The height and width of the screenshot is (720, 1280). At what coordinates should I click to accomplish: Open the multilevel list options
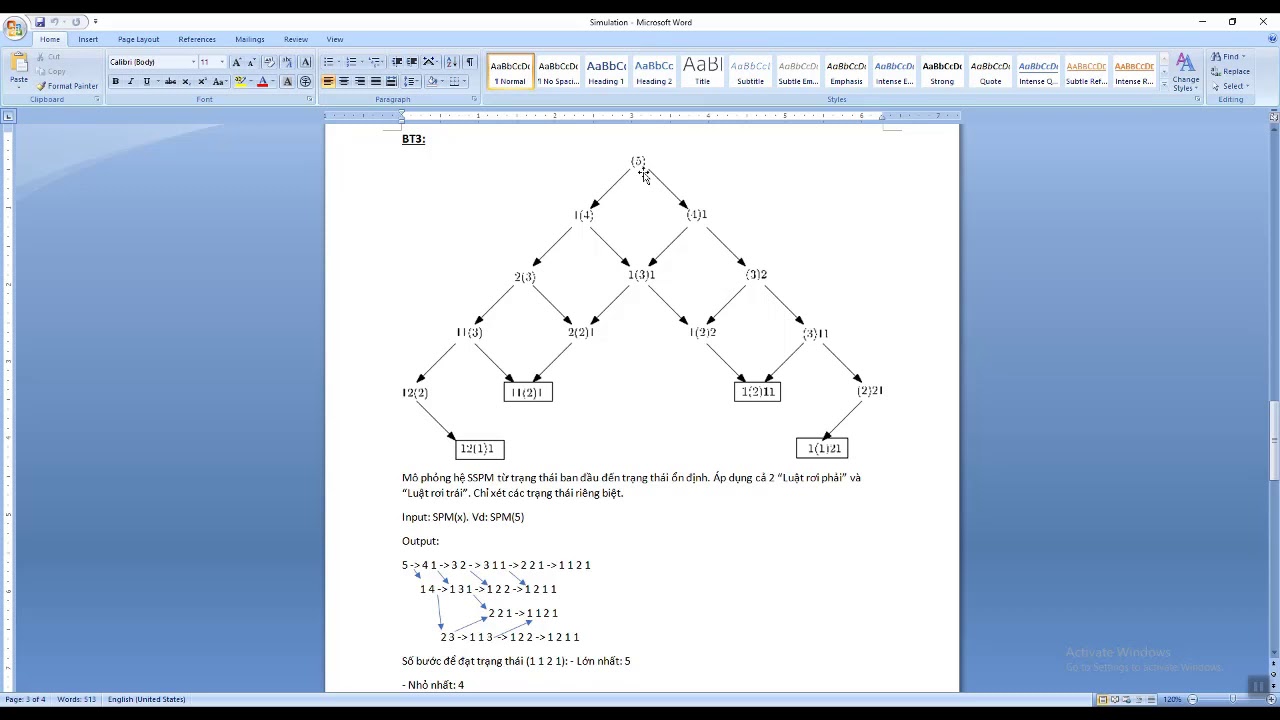(374, 62)
